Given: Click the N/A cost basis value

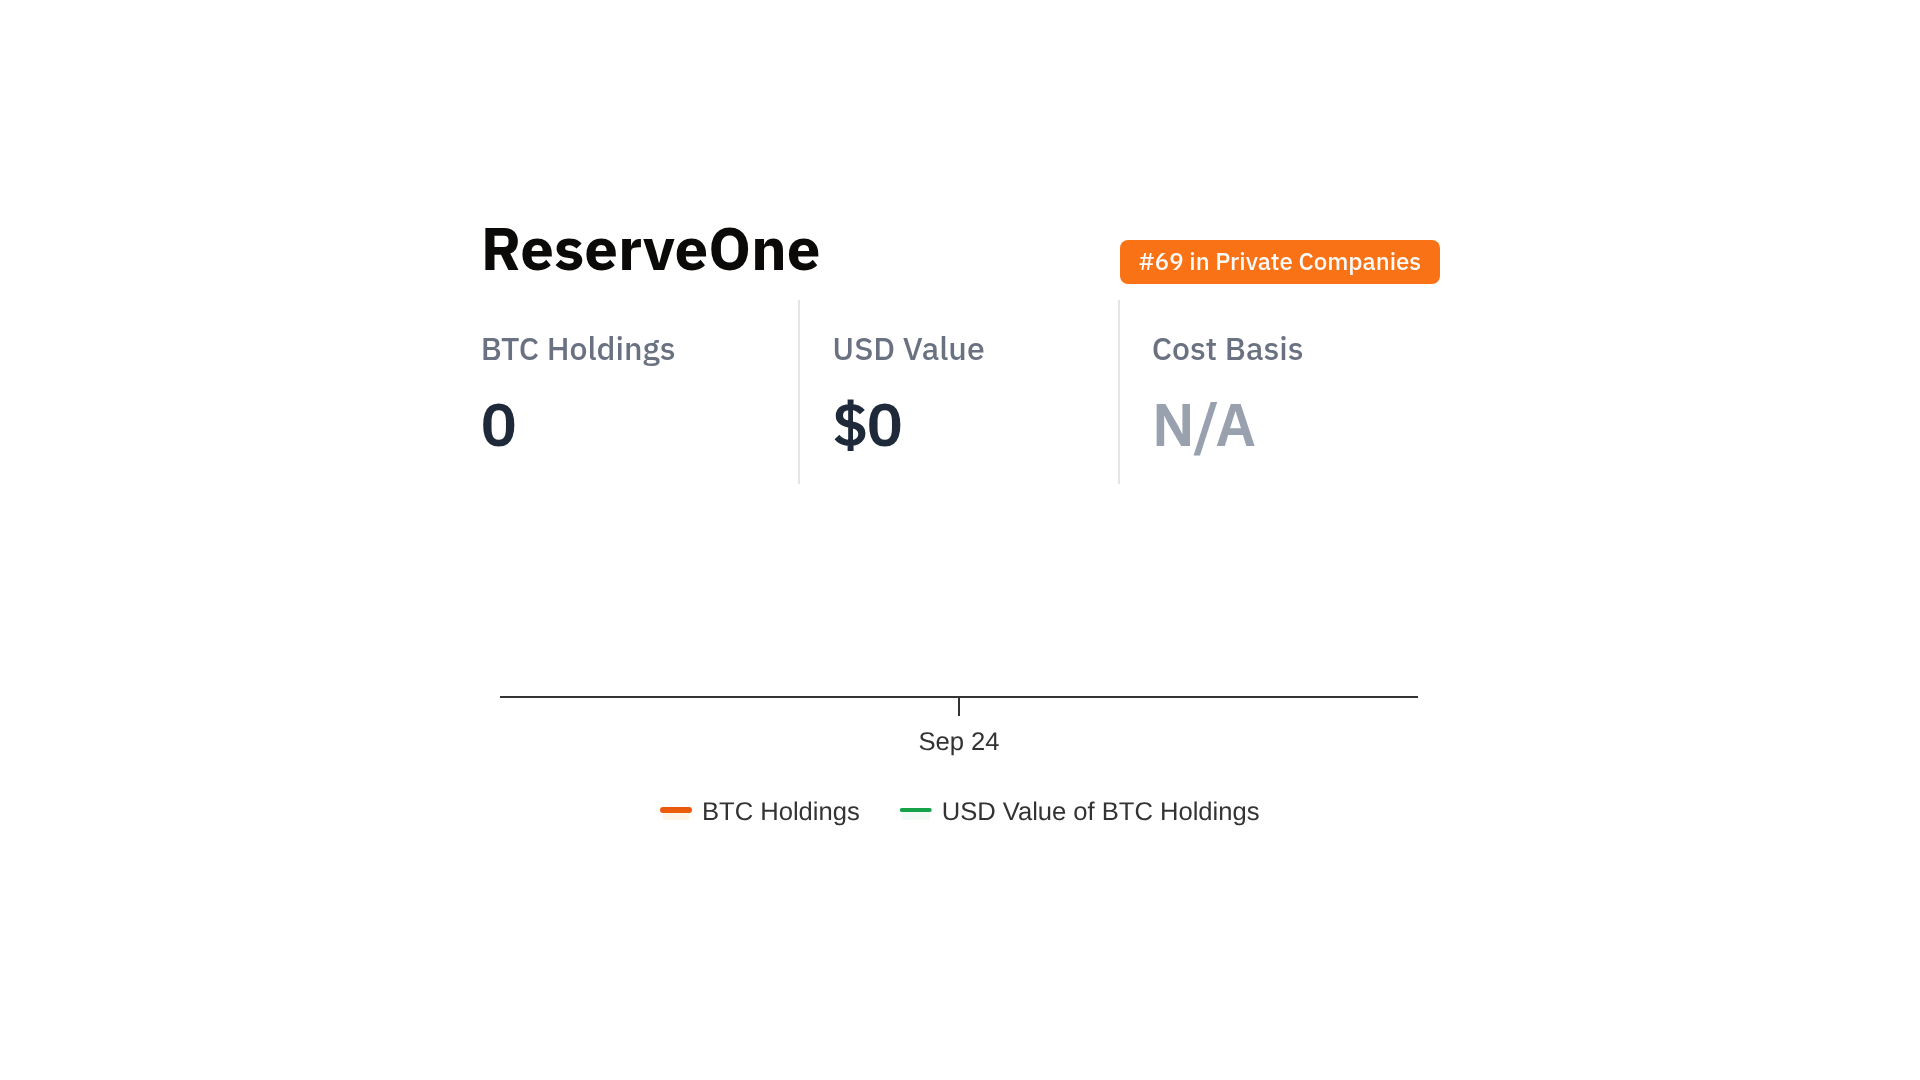Looking at the screenshot, I should coord(1203,425).
